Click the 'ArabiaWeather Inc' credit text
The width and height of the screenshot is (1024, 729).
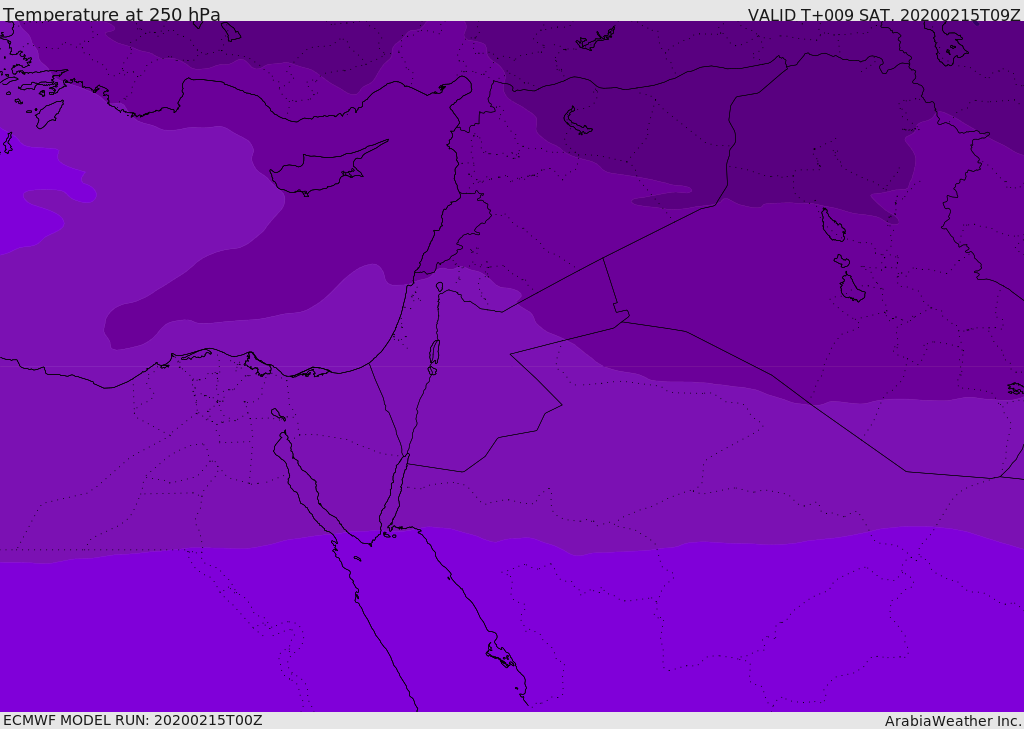pyautogui.click(x=952, y=721)
